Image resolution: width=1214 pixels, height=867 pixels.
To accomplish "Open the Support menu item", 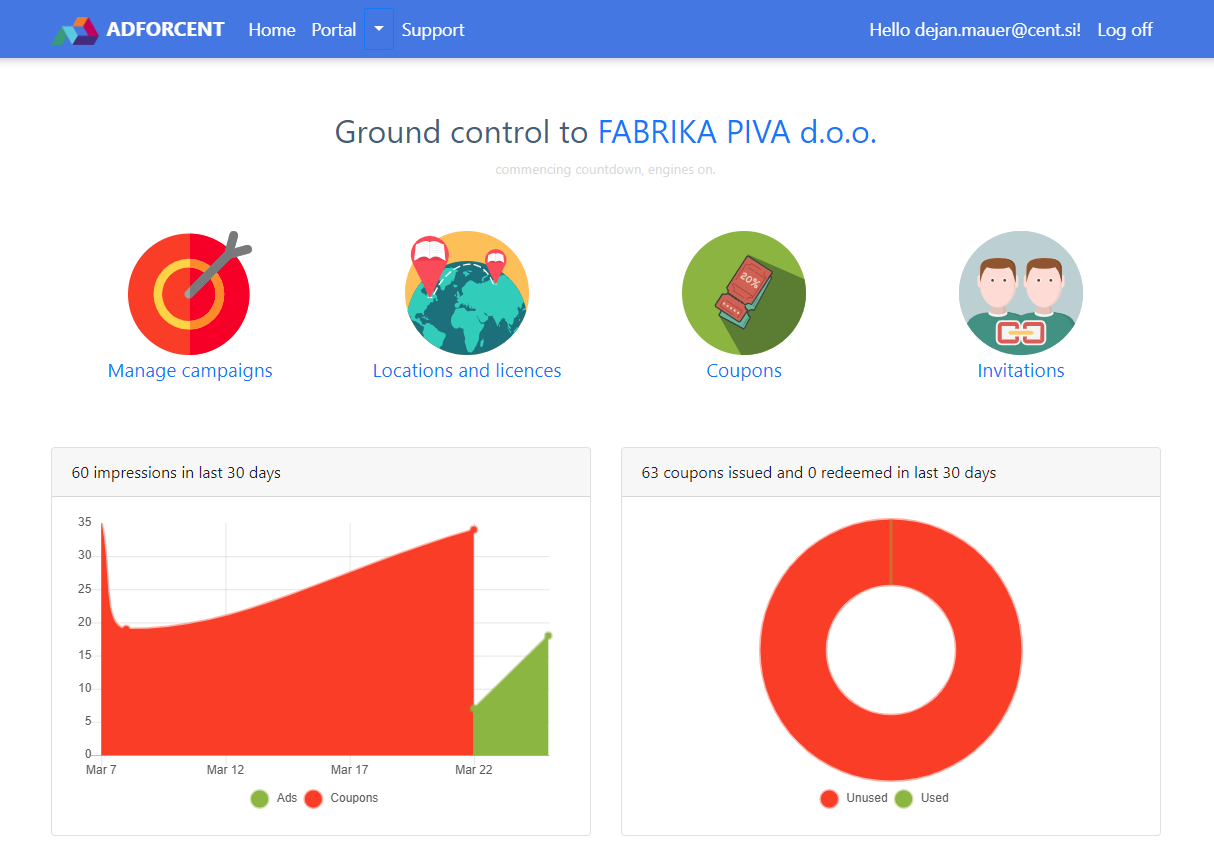I will [x=433, y=30].
